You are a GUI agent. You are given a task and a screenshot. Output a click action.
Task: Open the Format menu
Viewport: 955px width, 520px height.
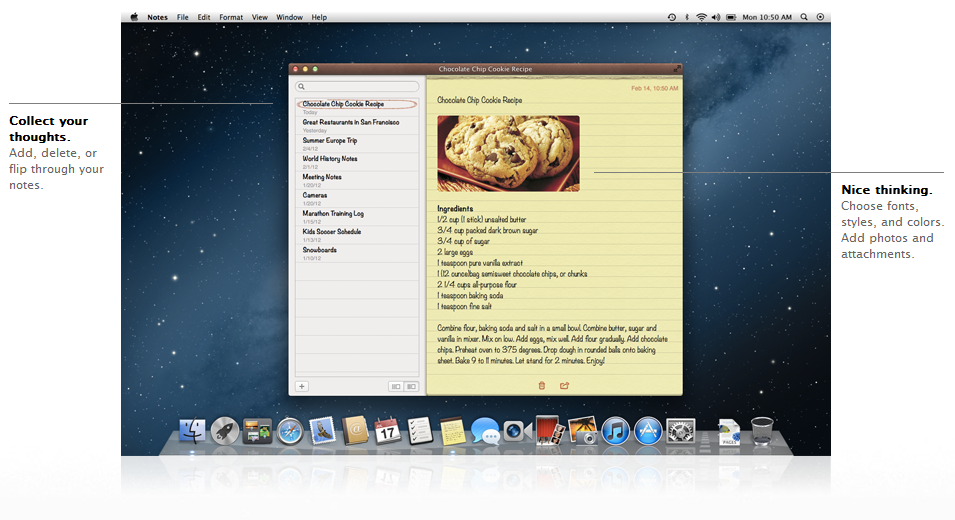231,17
